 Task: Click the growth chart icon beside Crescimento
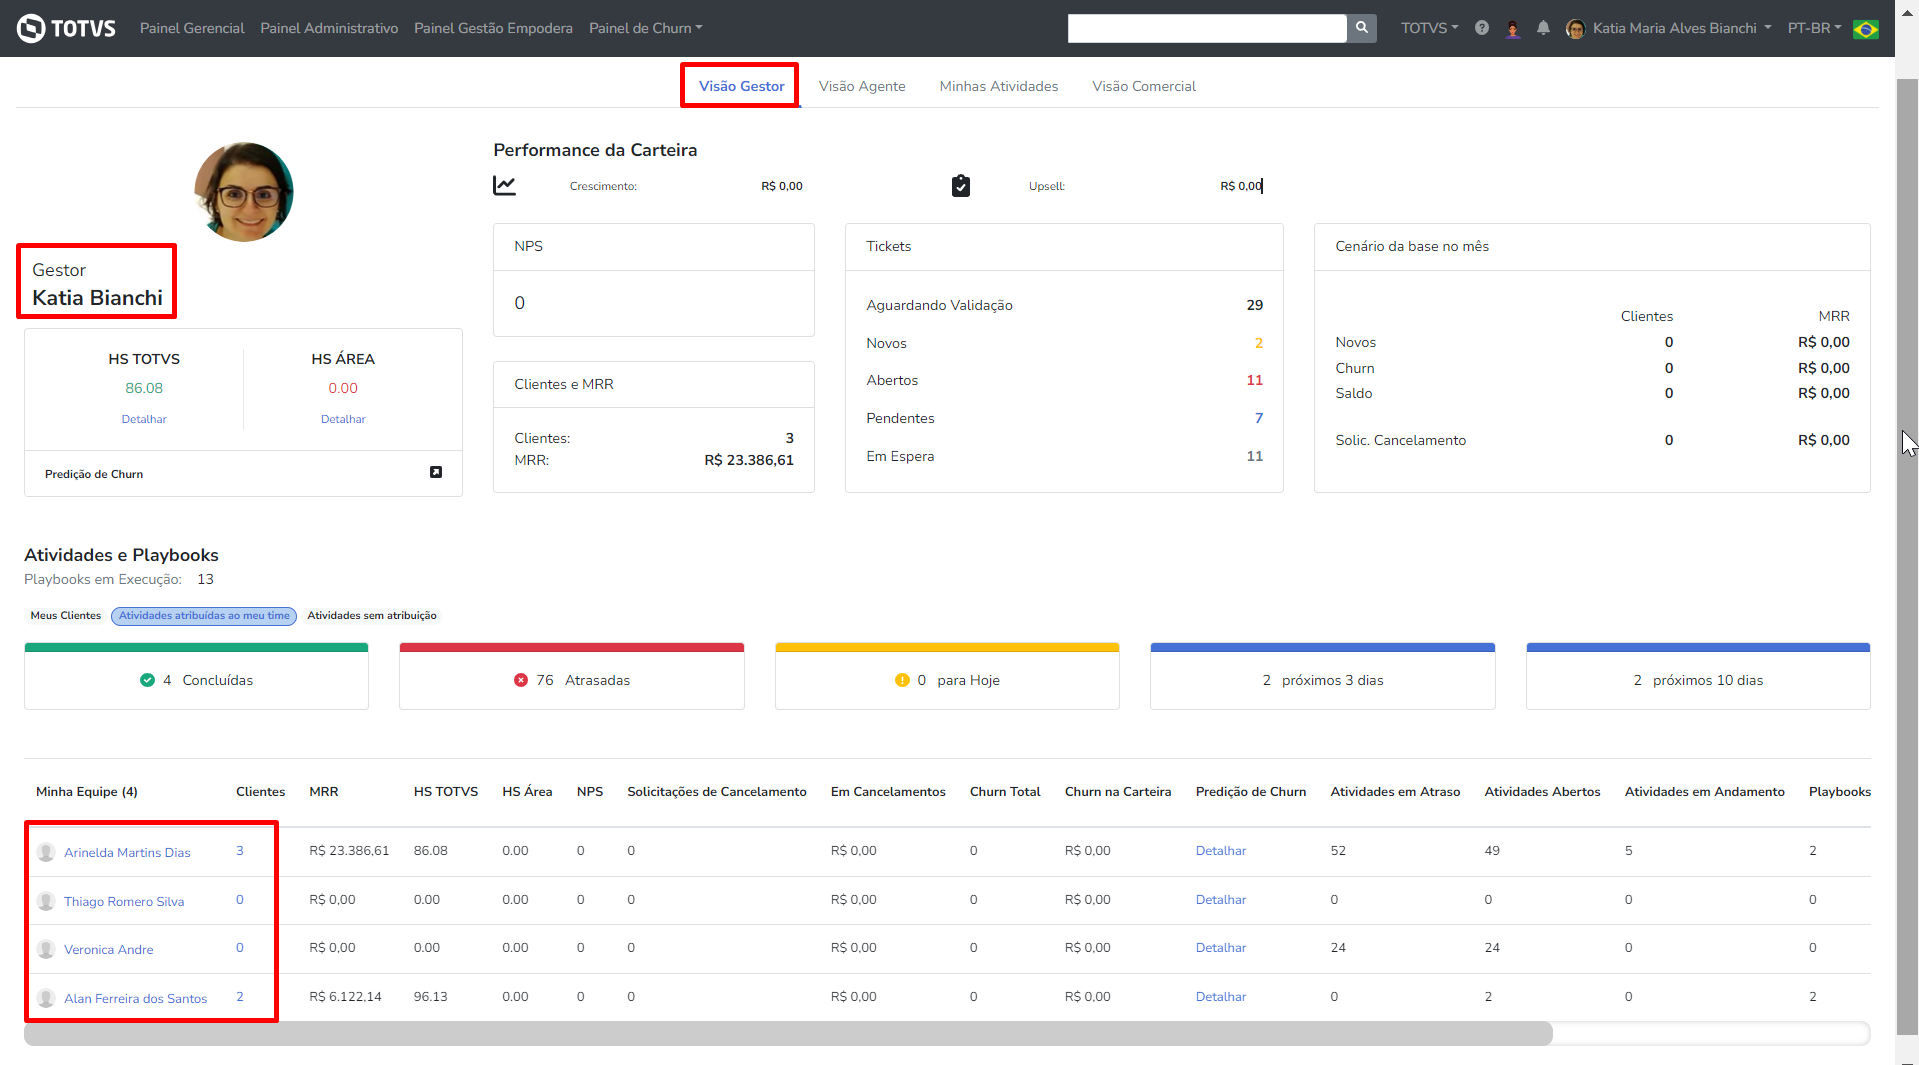(x=505, y=186)
